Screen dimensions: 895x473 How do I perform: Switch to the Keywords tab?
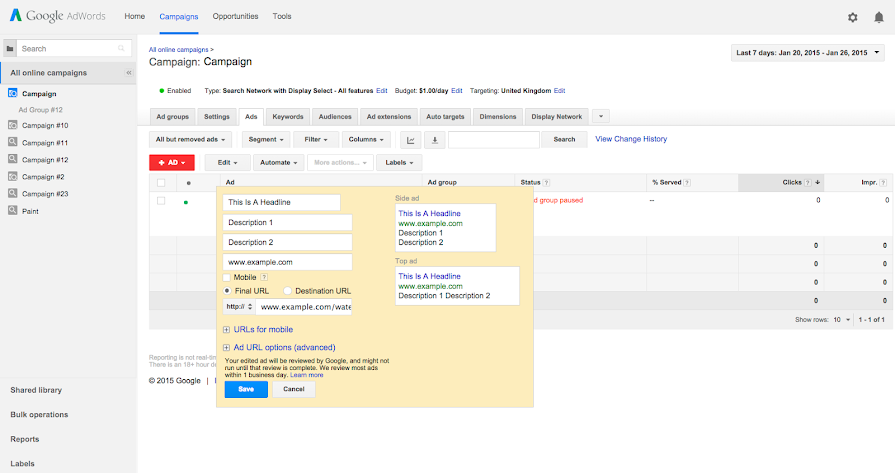pos(288,117)
